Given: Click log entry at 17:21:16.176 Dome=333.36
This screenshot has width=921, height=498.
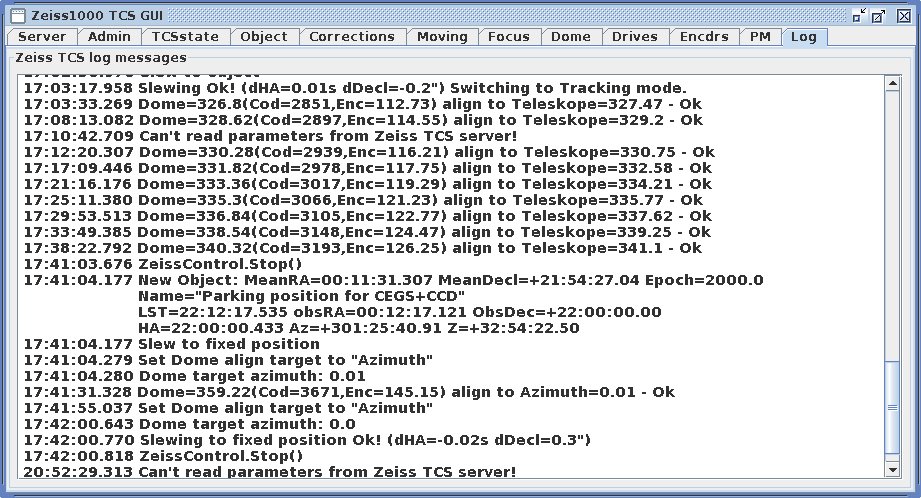Looking at the screenshot, I should [x=368, y=184].
